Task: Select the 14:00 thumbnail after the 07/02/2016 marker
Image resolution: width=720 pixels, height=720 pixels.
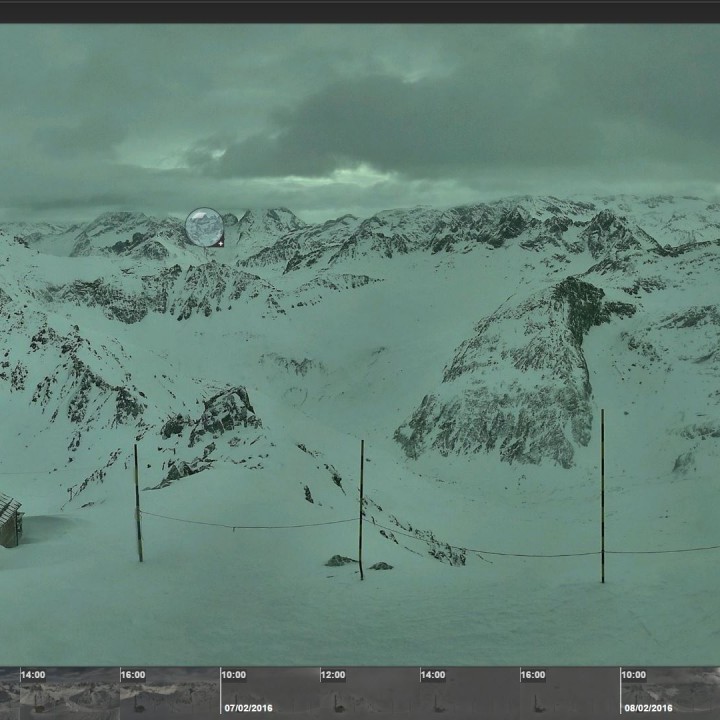Action: point(470,693)
